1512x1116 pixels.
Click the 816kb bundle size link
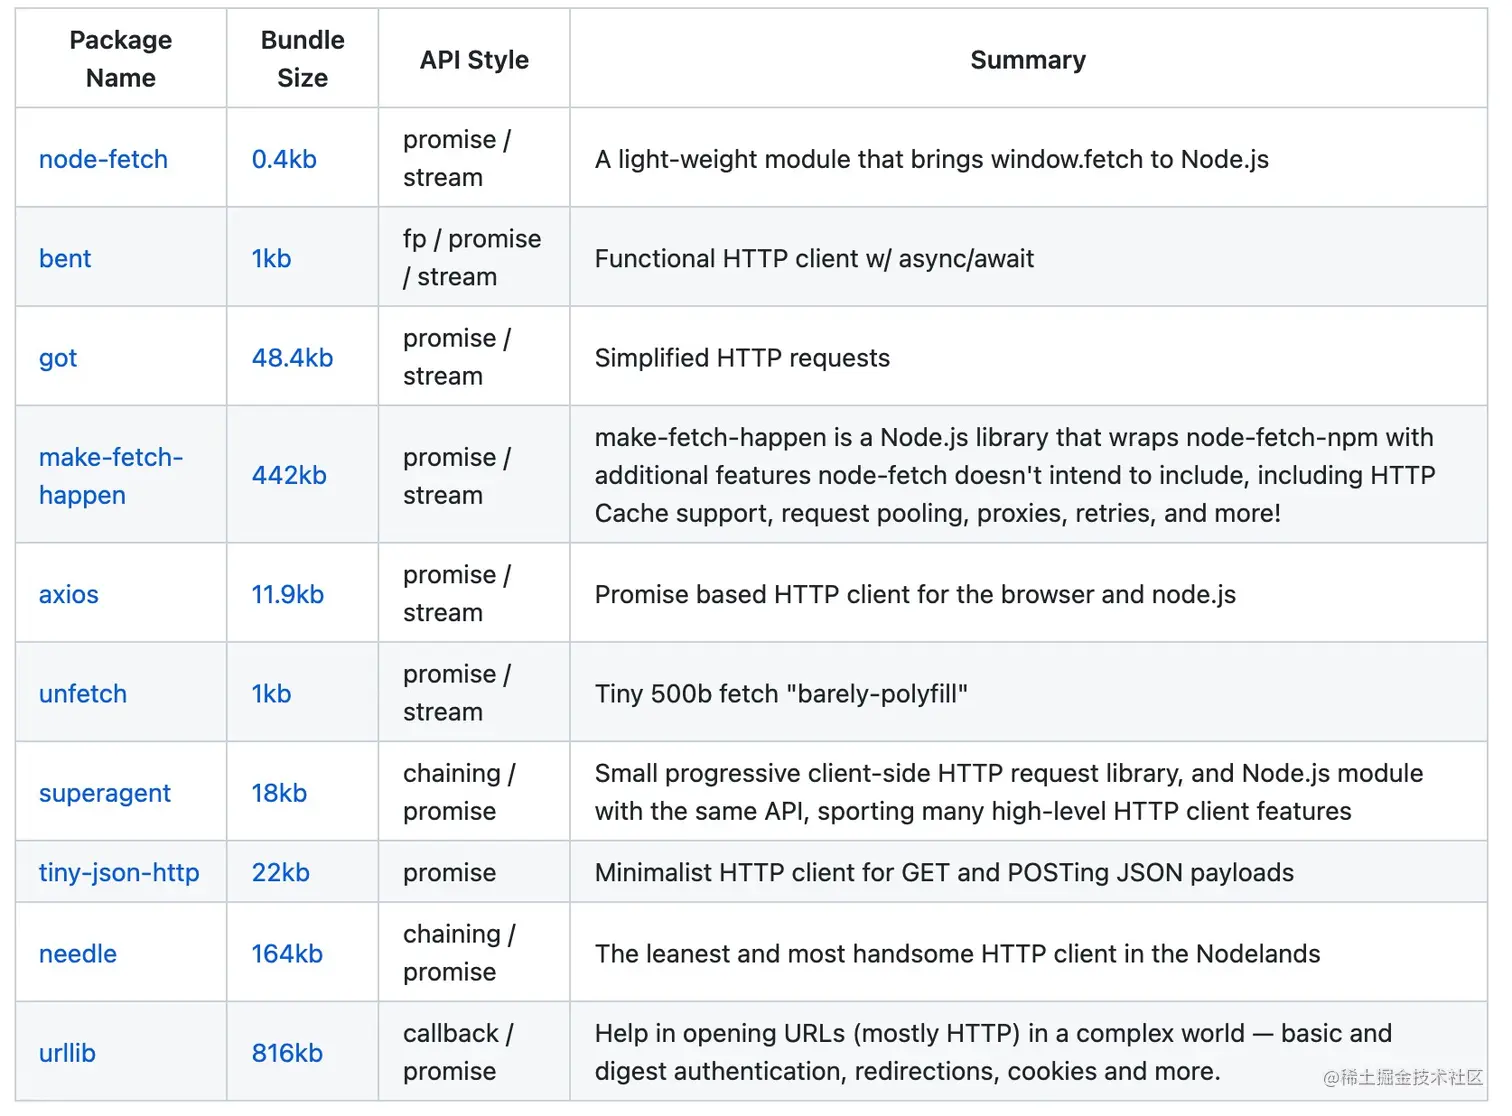(x=287, y=1052)
